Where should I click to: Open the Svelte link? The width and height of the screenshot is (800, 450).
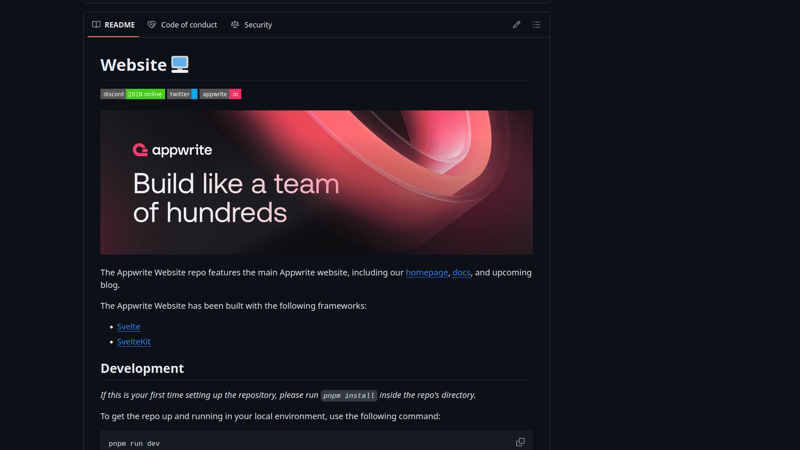coord(129,327)
